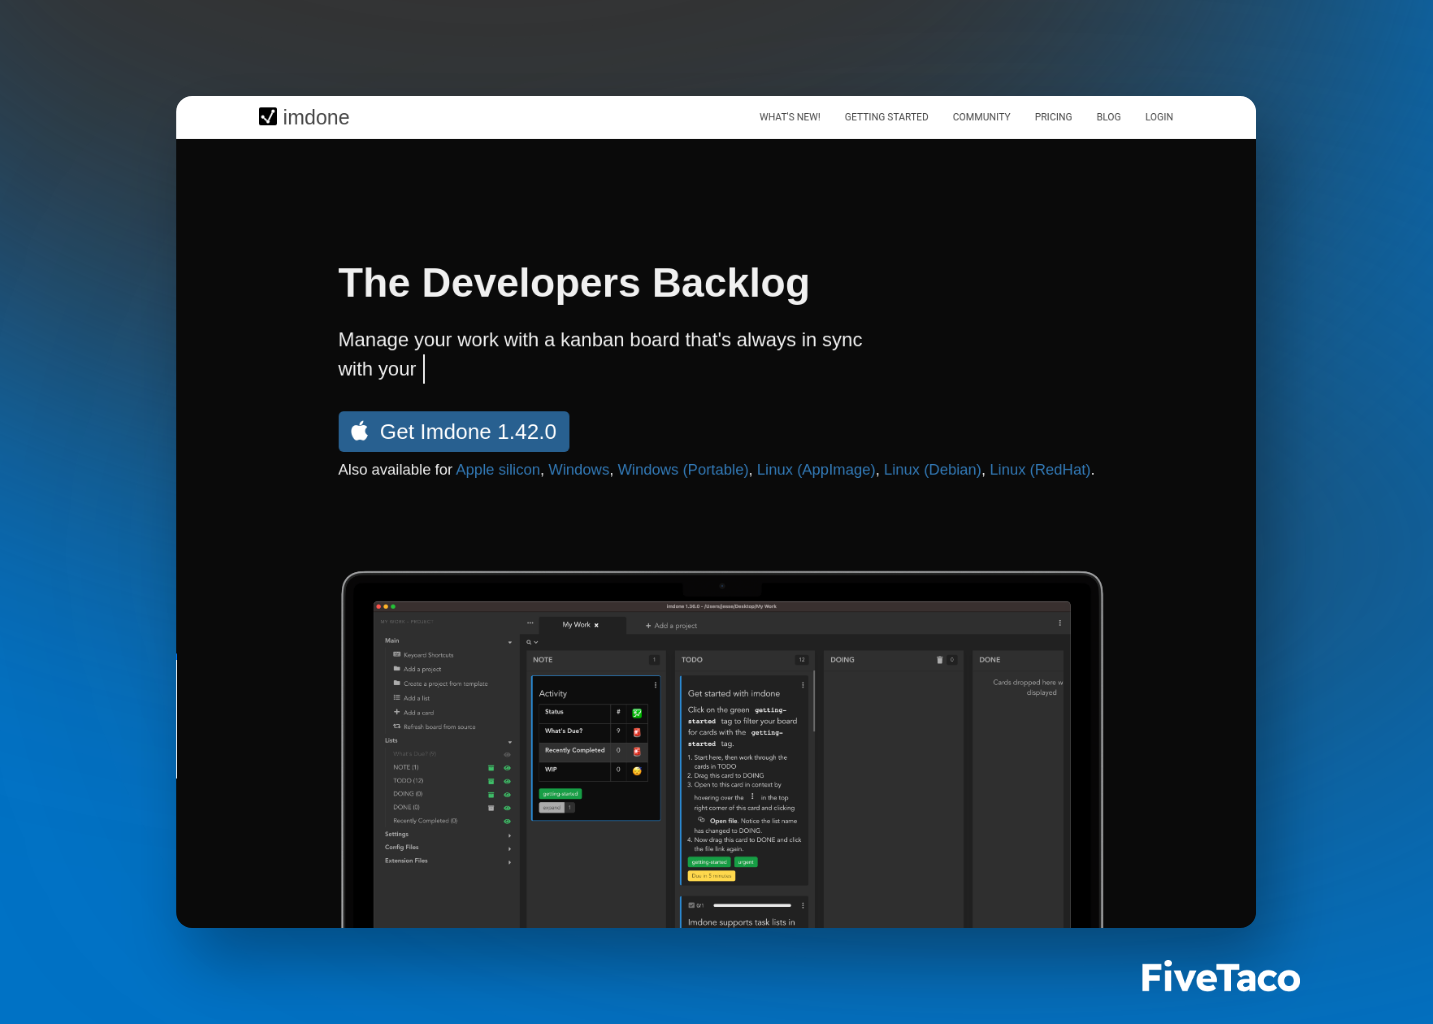
Task: Follow the Windows (Portable) link
Action: click(x=683, y=470)
